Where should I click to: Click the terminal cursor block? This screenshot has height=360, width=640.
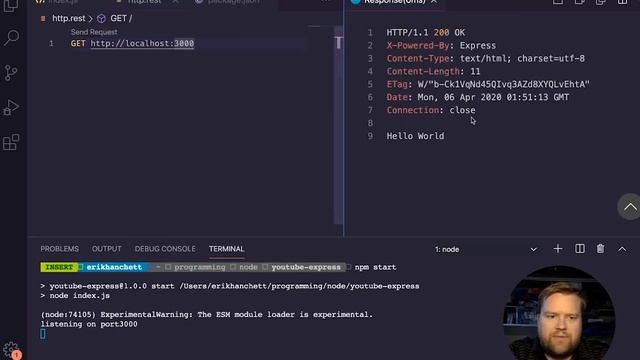pyautogui.click(x=43, y=334)
